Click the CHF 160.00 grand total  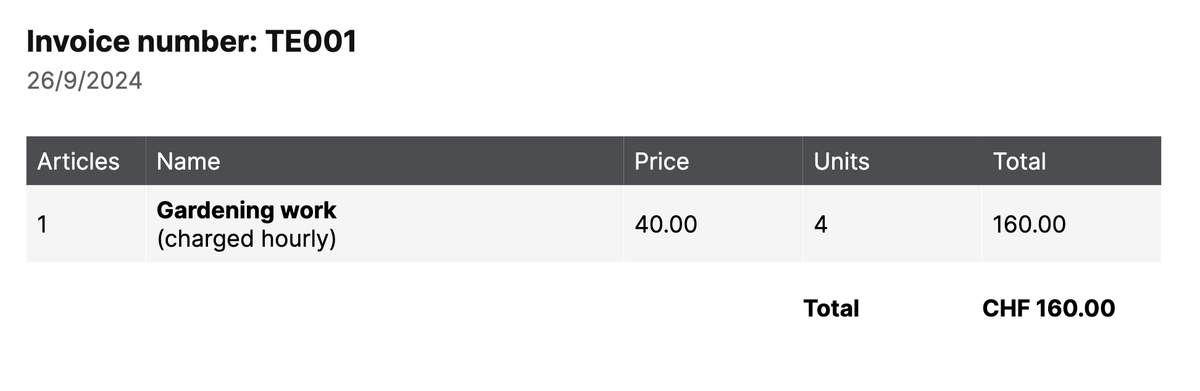(1049, 309)
